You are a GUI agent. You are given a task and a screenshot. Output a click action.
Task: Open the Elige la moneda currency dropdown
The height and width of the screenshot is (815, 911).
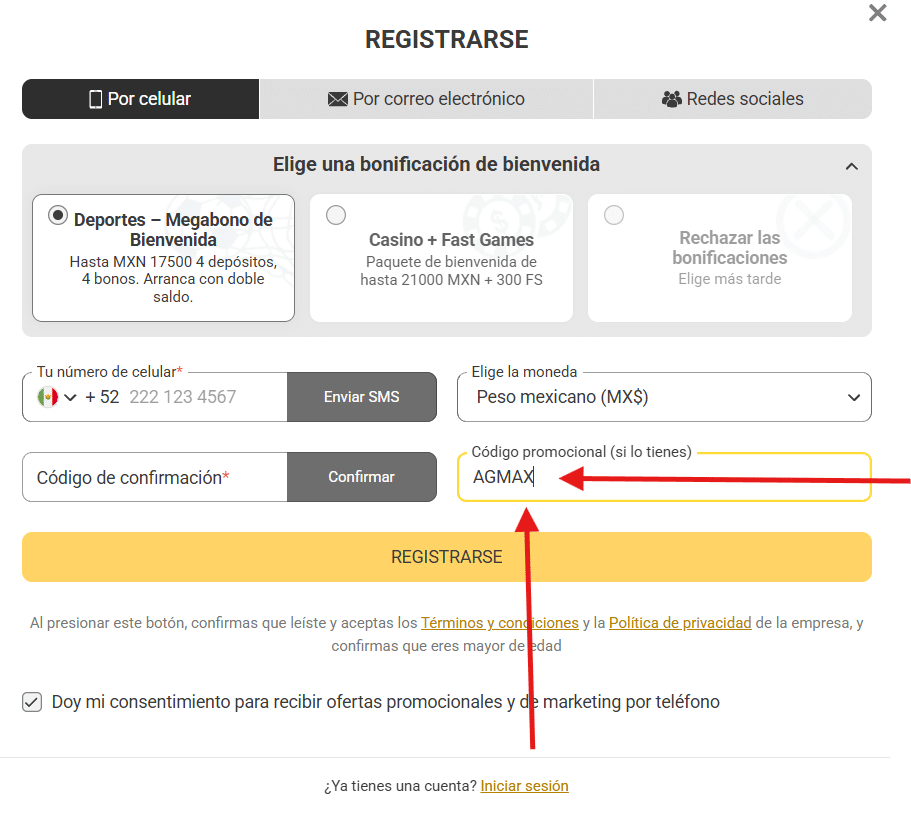click(x=664, y=397)
